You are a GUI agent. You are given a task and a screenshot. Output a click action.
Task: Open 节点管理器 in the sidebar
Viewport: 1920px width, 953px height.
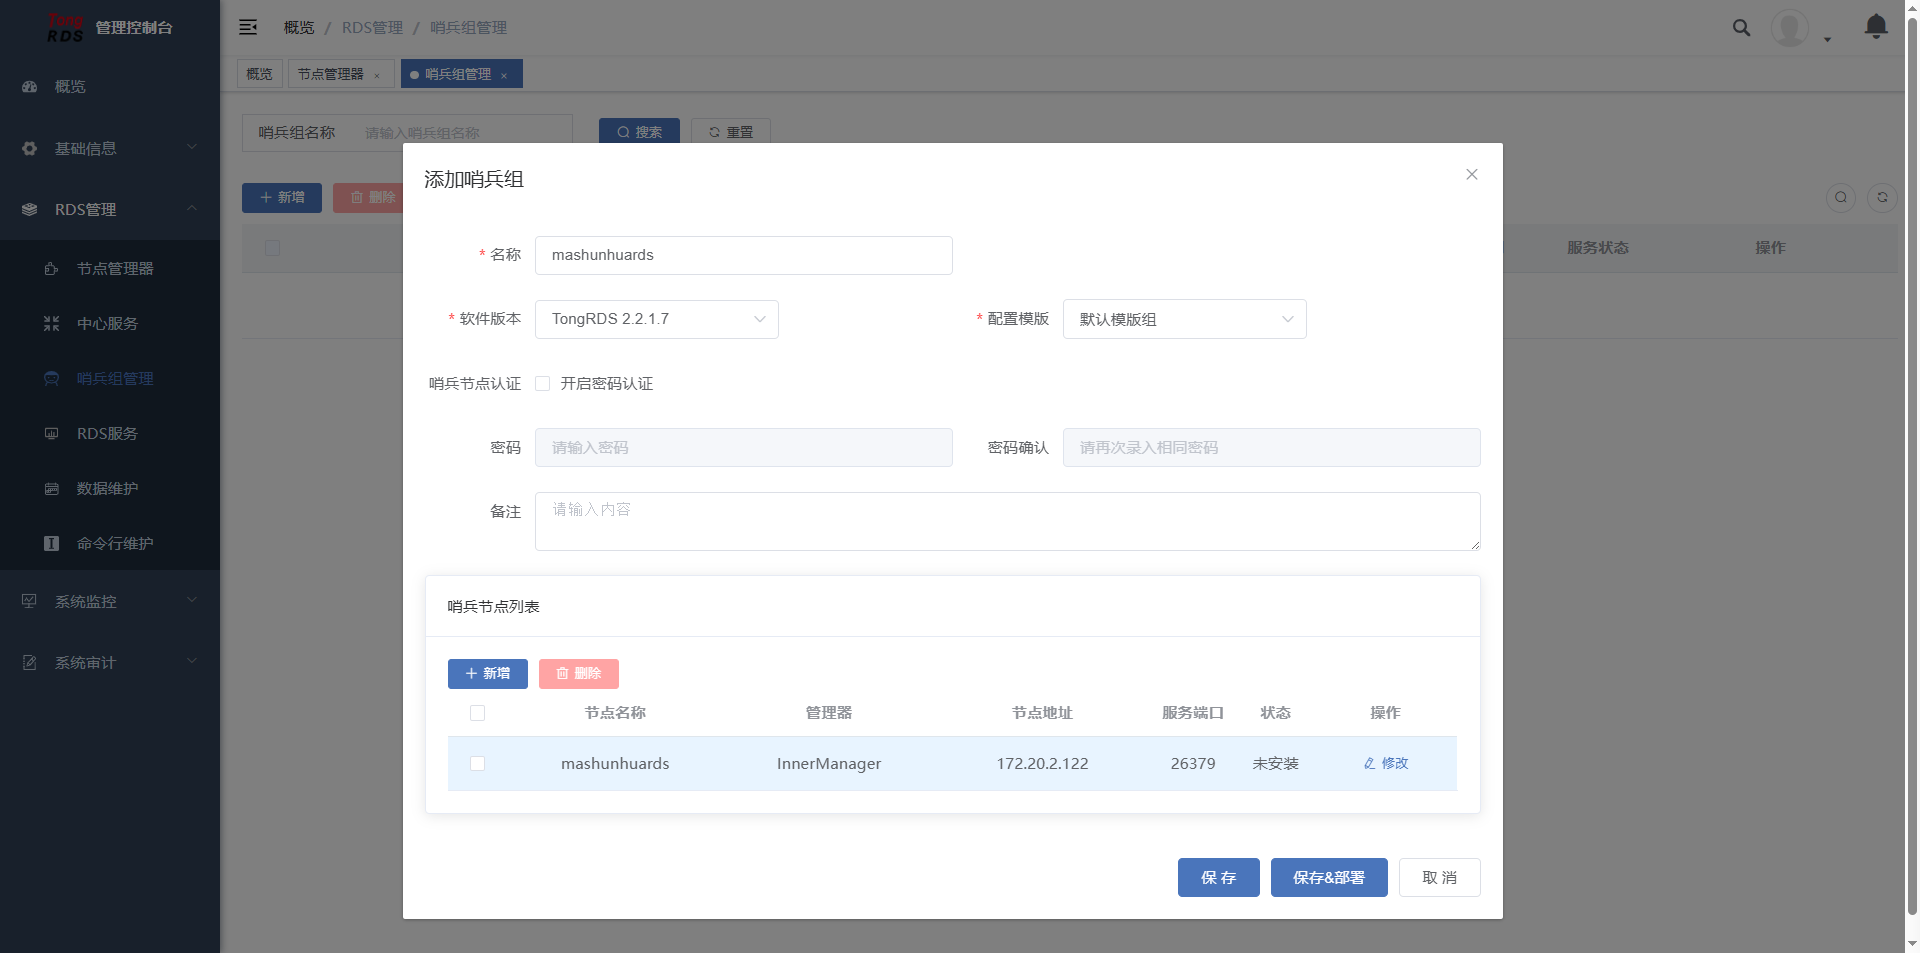click(x=110, y=269)
